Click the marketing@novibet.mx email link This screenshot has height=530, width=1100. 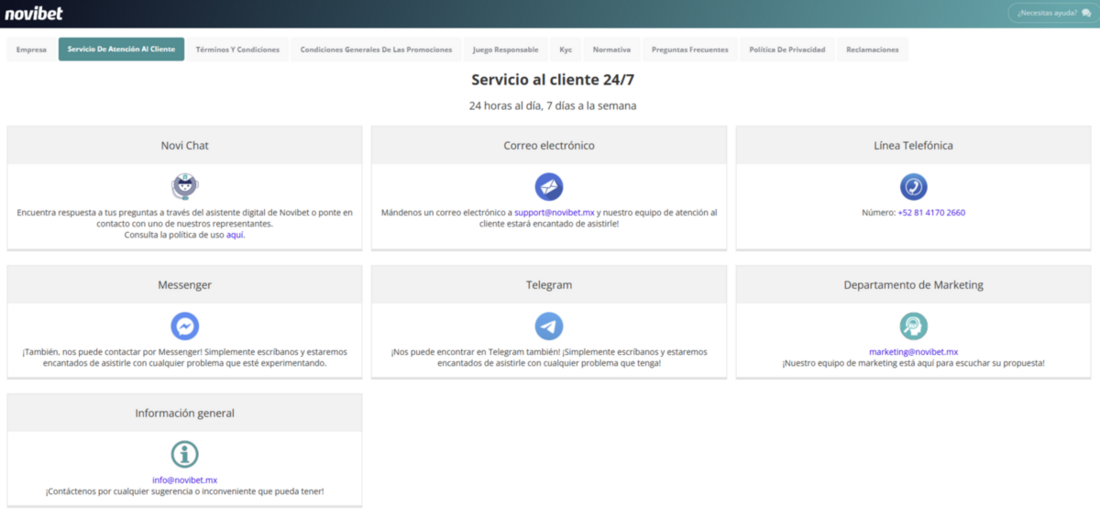point(913,352)
